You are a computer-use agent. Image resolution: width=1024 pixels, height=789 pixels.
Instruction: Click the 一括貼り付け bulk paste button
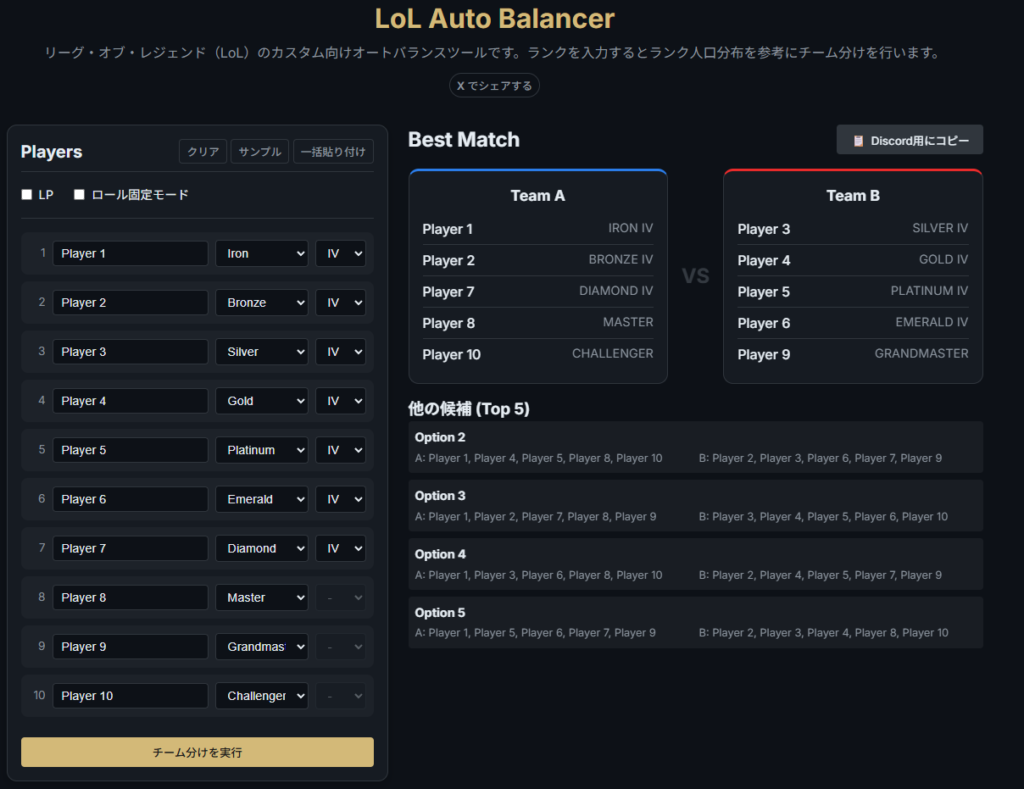334,152
